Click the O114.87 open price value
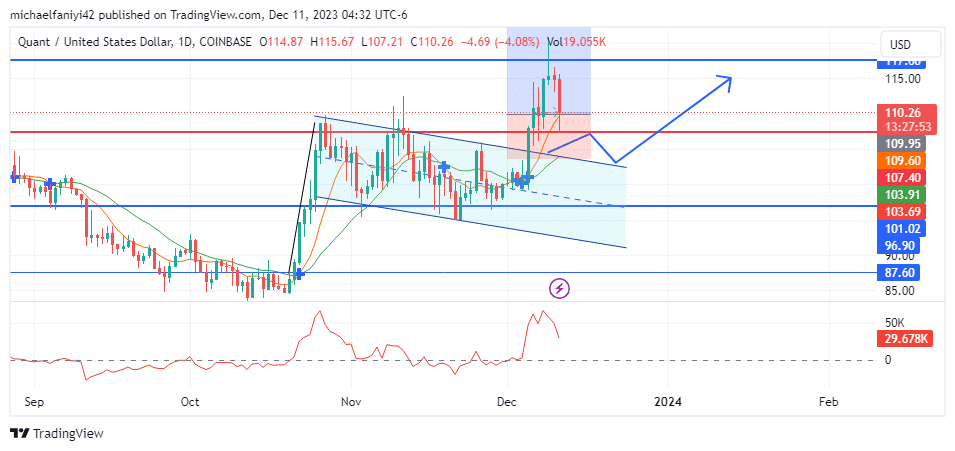 (x=281, y=42)
